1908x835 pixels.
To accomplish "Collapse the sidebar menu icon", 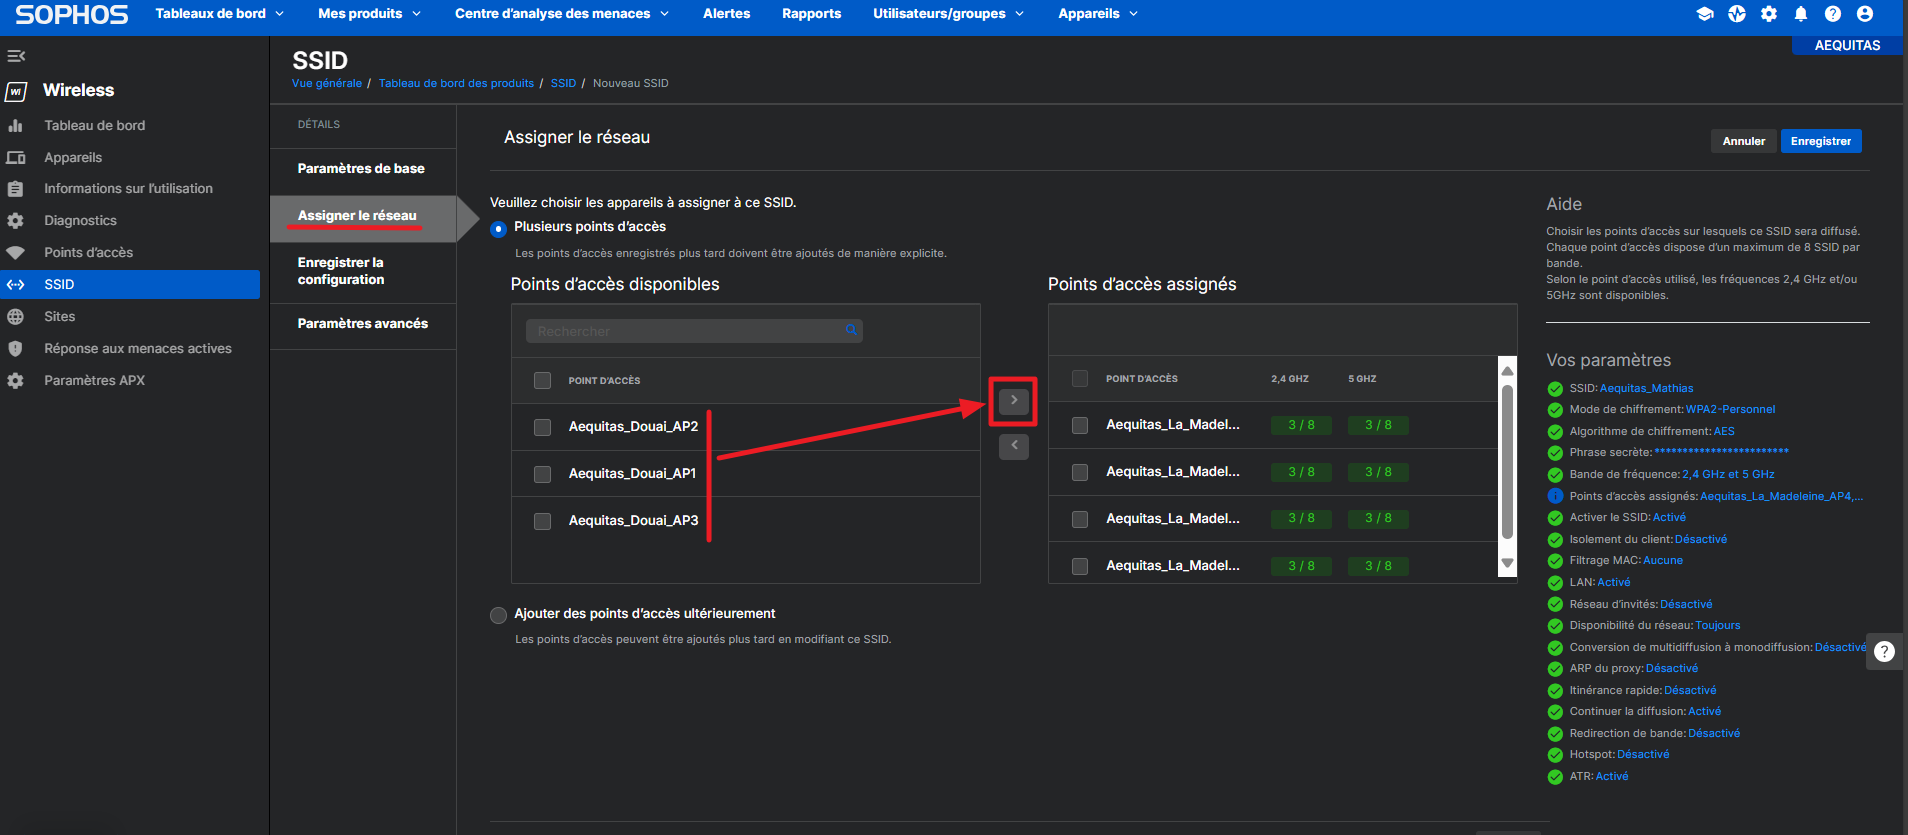I will coord(16,56).
